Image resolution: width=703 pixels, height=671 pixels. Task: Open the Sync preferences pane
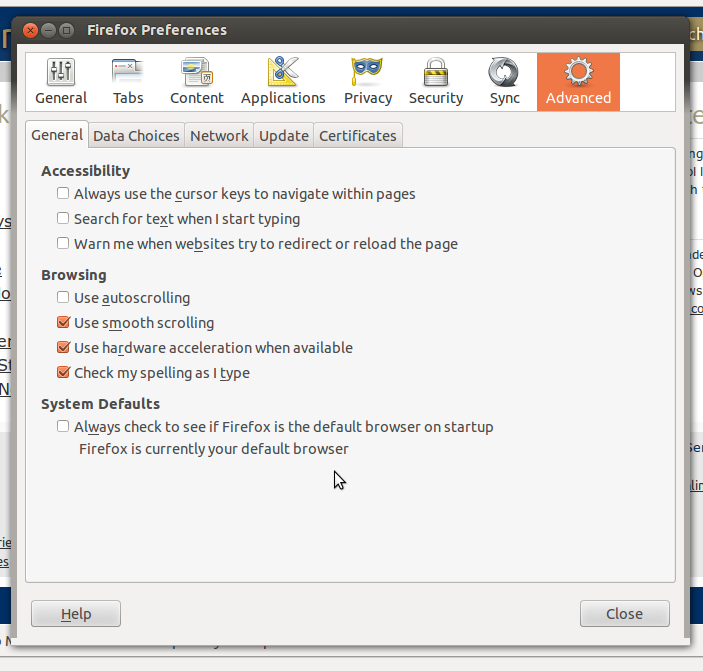pos(504,82)
